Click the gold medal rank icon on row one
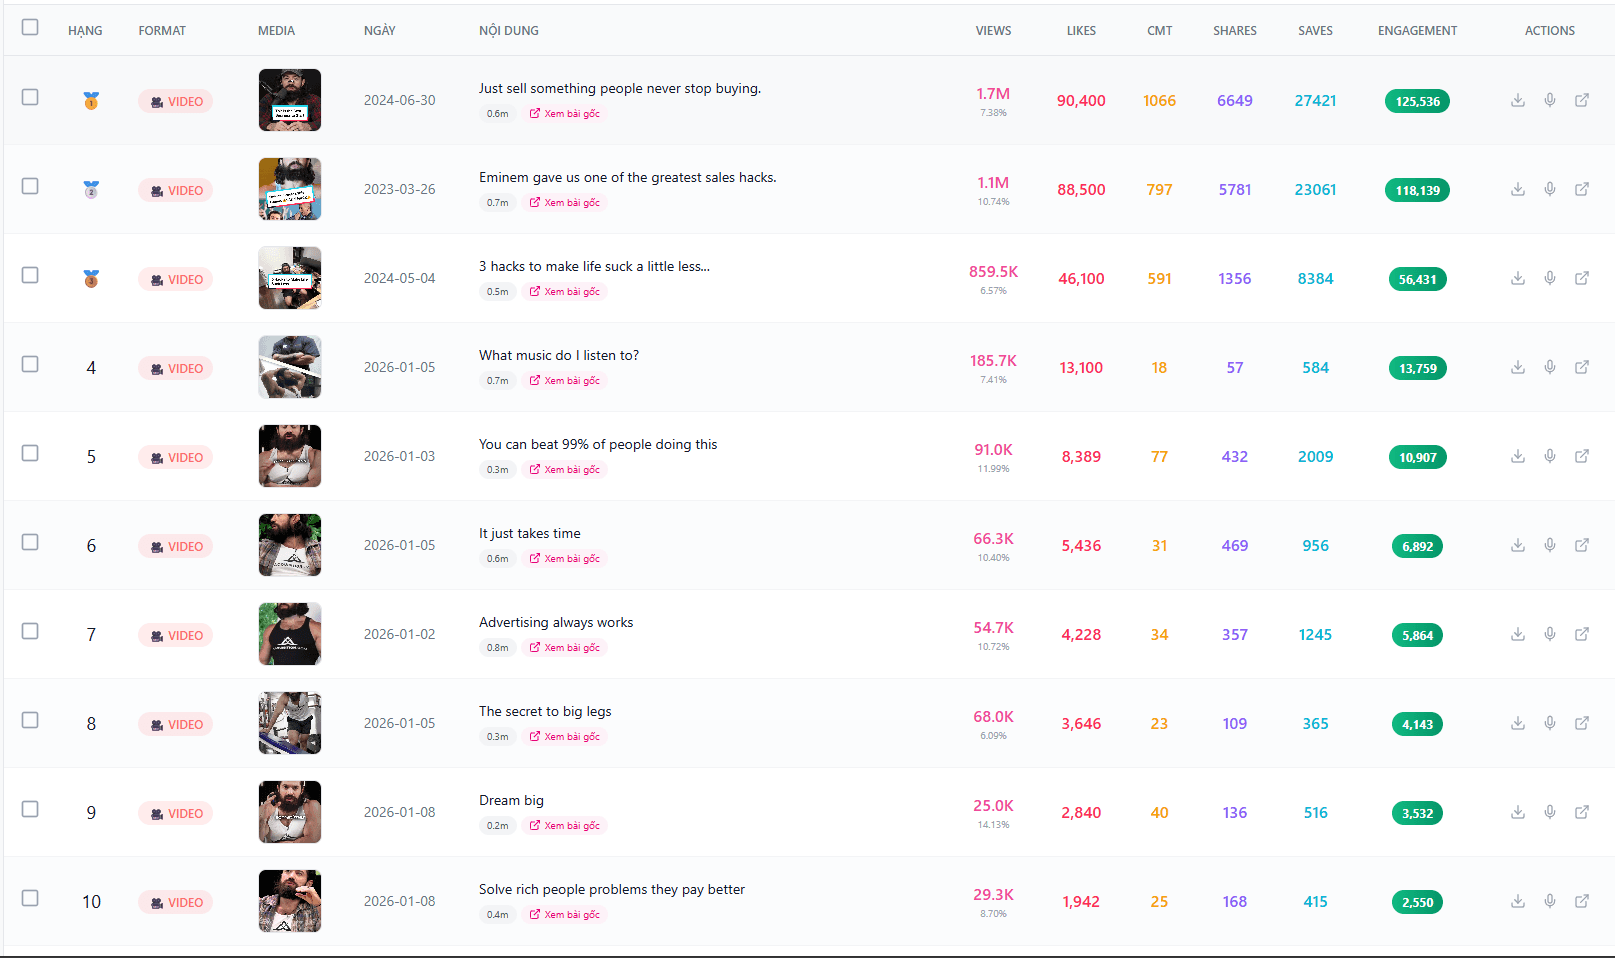This screenshot has width=1615, height=958. coord(91,100)
